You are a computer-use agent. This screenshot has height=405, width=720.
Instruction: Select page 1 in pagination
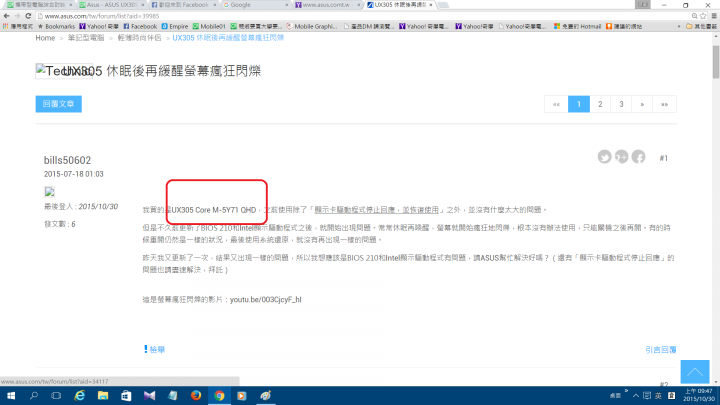click(579, 104)
